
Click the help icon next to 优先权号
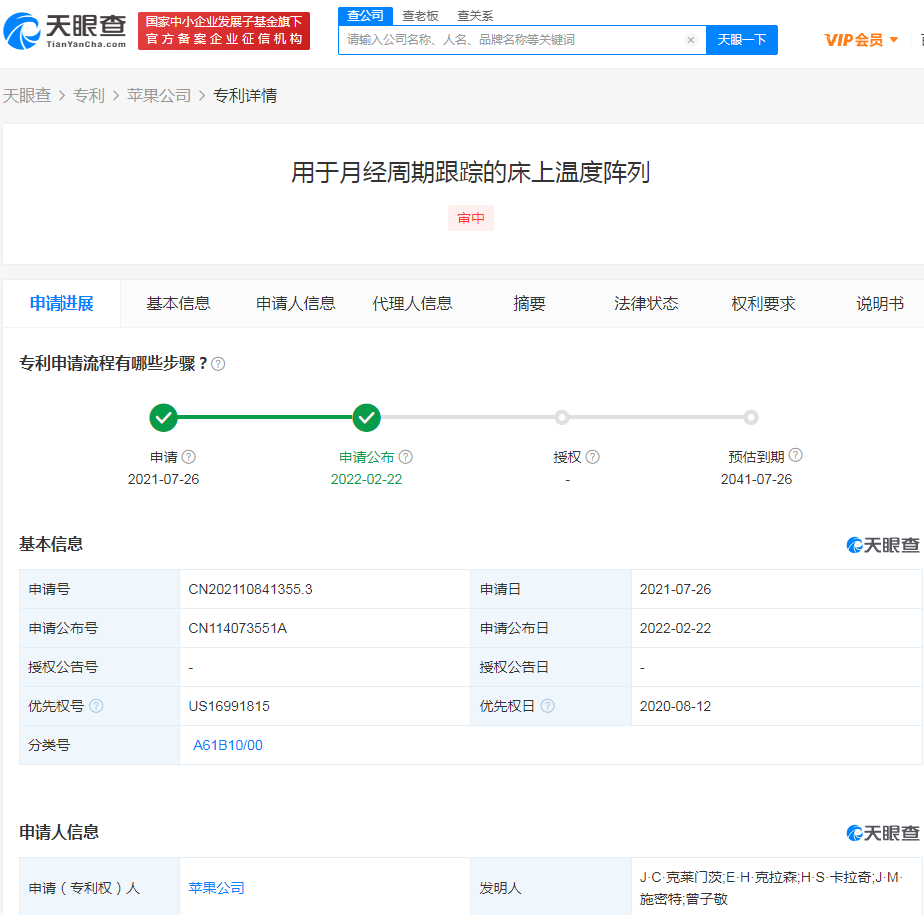[95, 706]
